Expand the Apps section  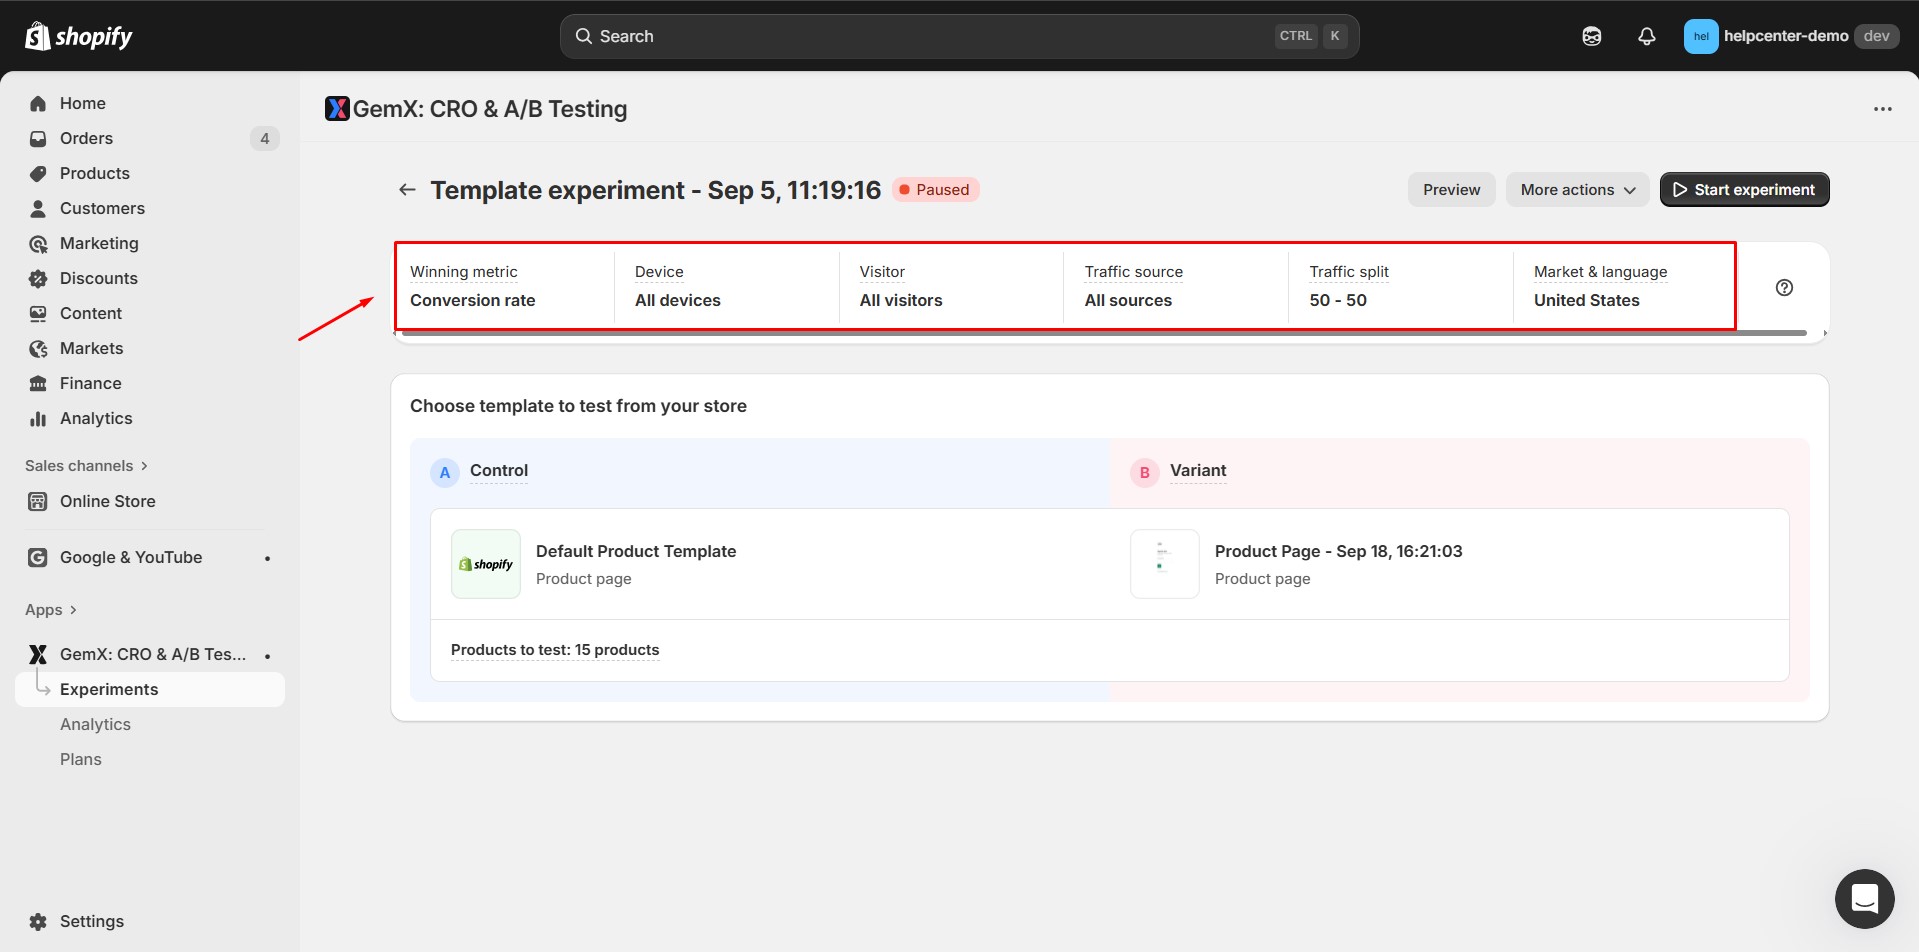click(x=51, y=610)
